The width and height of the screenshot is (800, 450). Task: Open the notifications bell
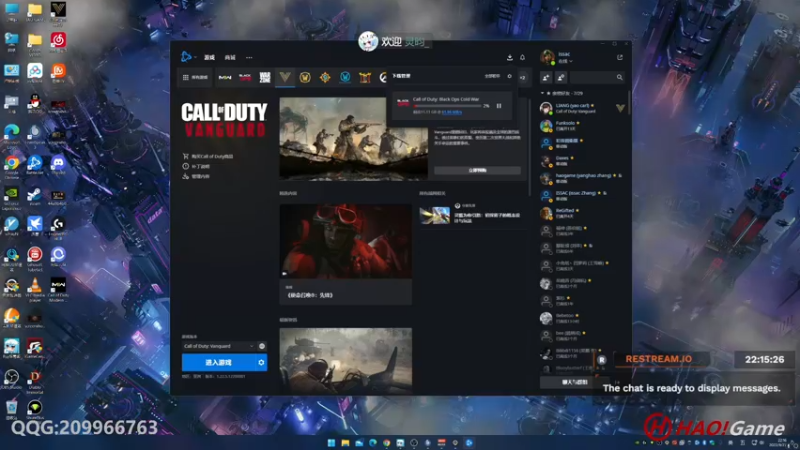[522, 57]
